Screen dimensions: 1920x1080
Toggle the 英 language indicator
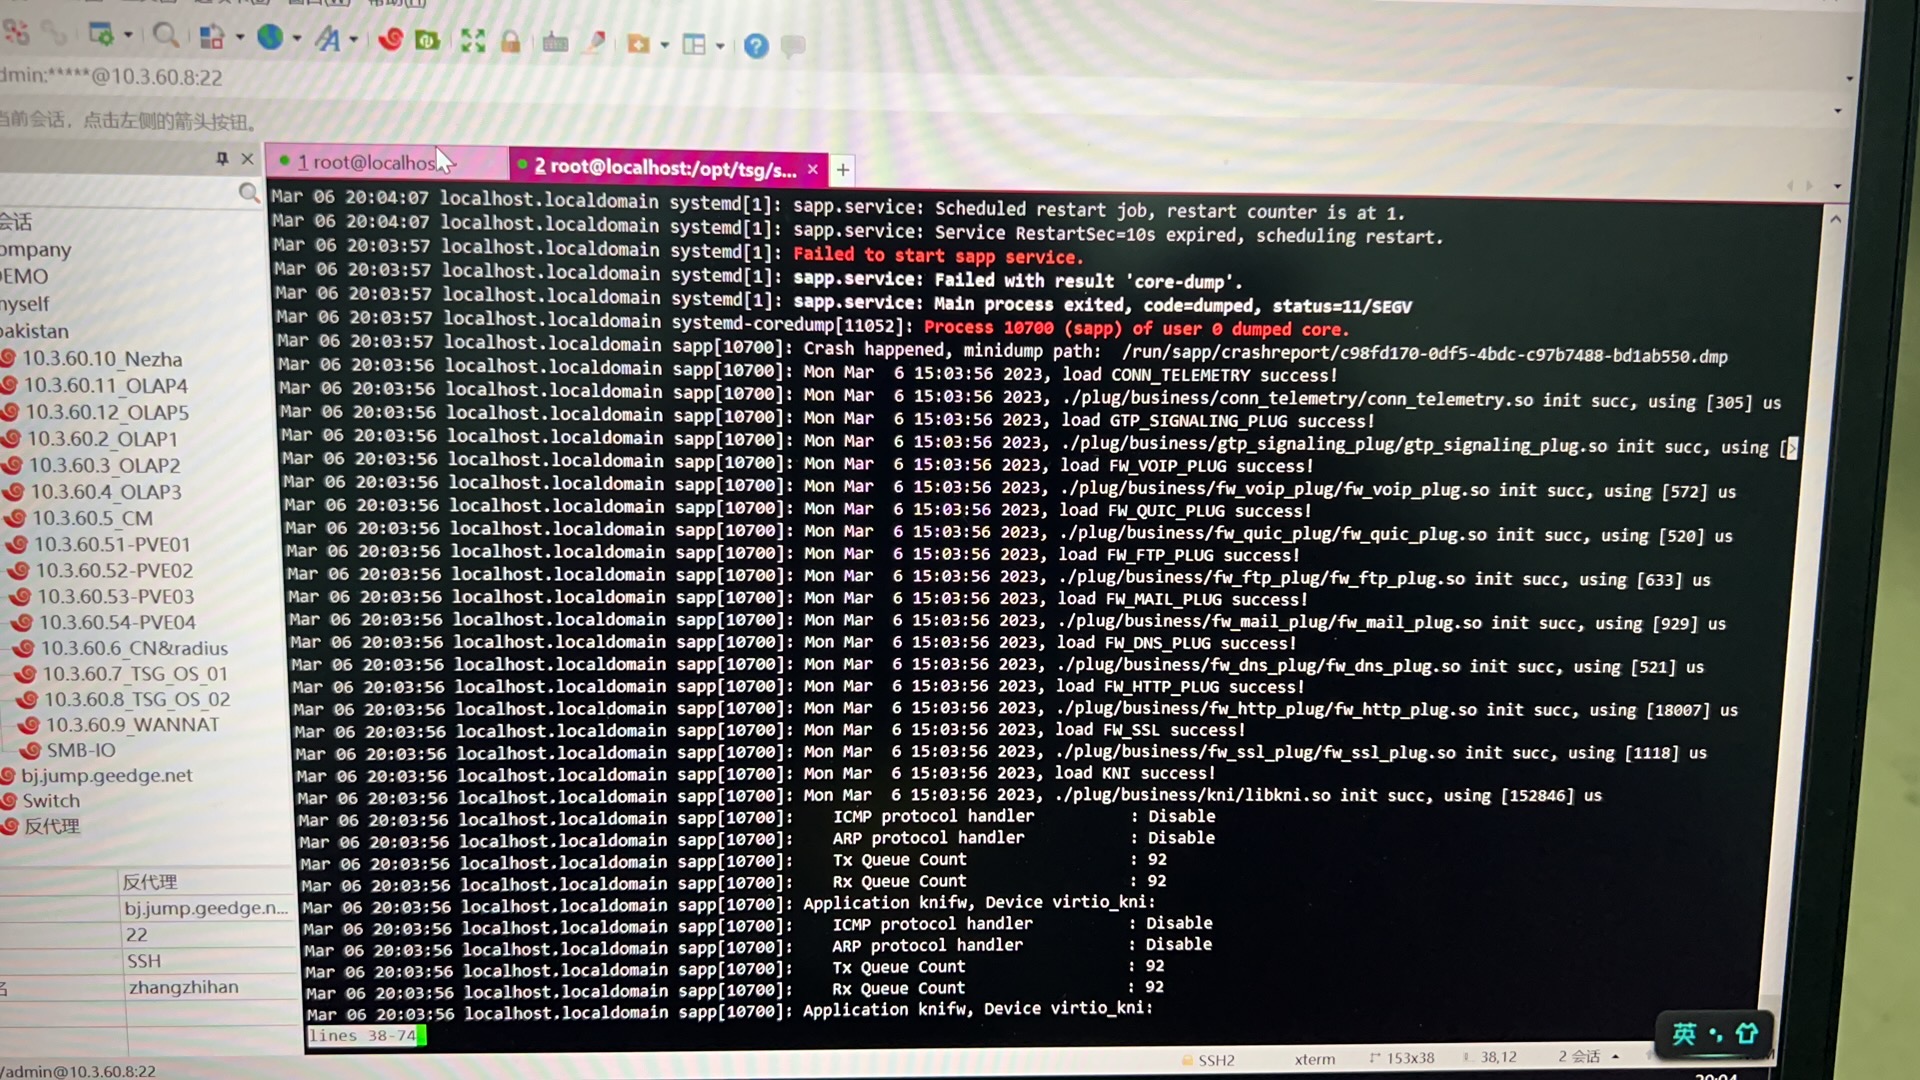(1684, 1033)
